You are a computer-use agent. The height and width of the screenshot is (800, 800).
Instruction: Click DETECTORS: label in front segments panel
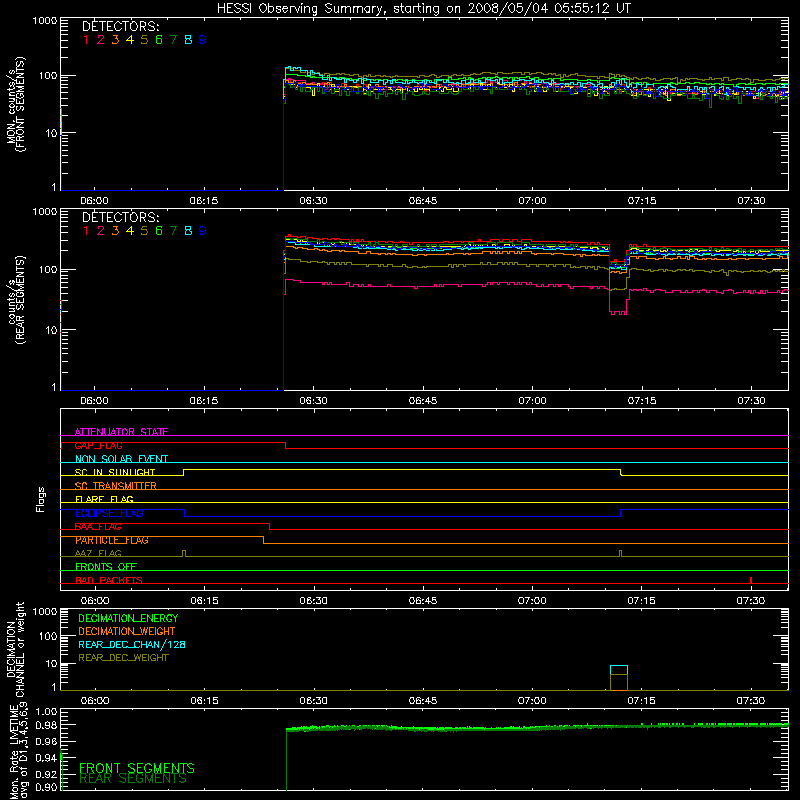(x=121, y=27)
